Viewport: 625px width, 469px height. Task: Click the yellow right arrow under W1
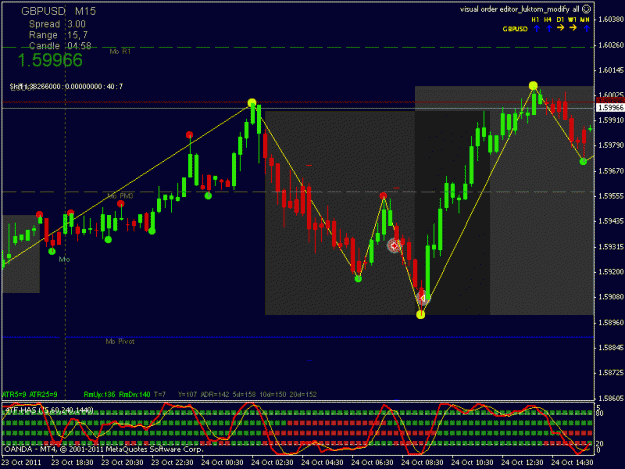tap(573, 28)
